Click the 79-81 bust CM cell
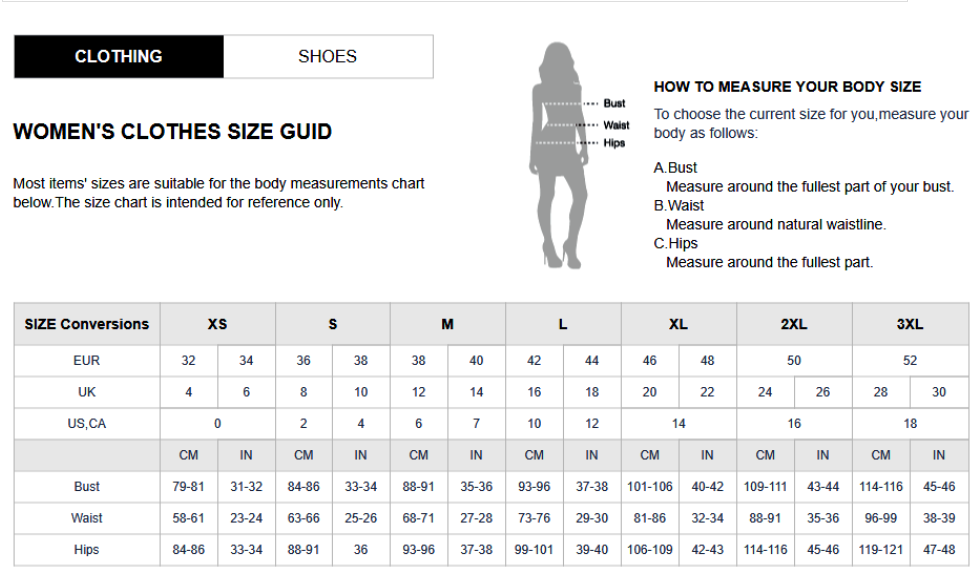 (x=189, y=487)
